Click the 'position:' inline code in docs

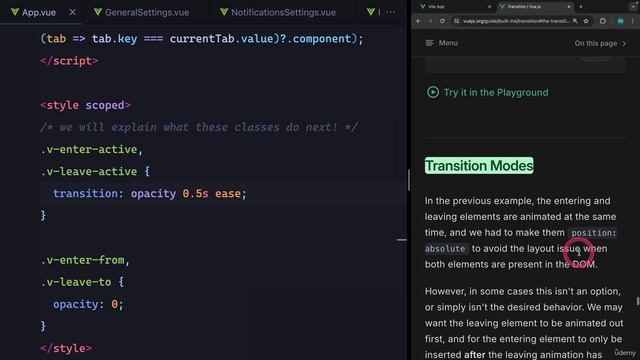click(x=593, y=233)
